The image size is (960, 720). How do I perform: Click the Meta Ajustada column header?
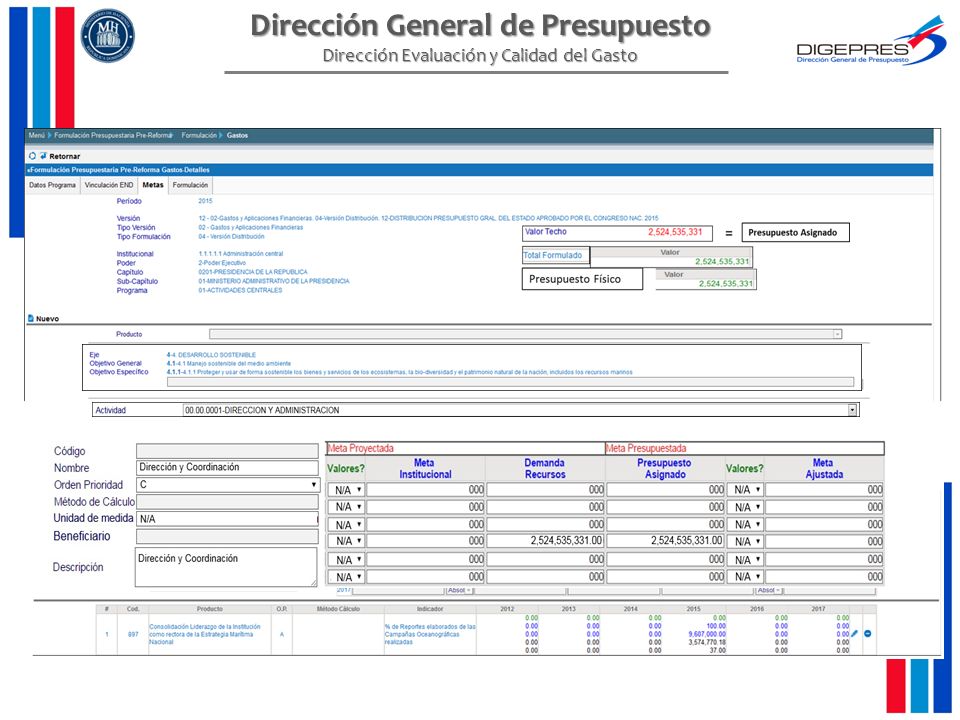pos(823,469)
